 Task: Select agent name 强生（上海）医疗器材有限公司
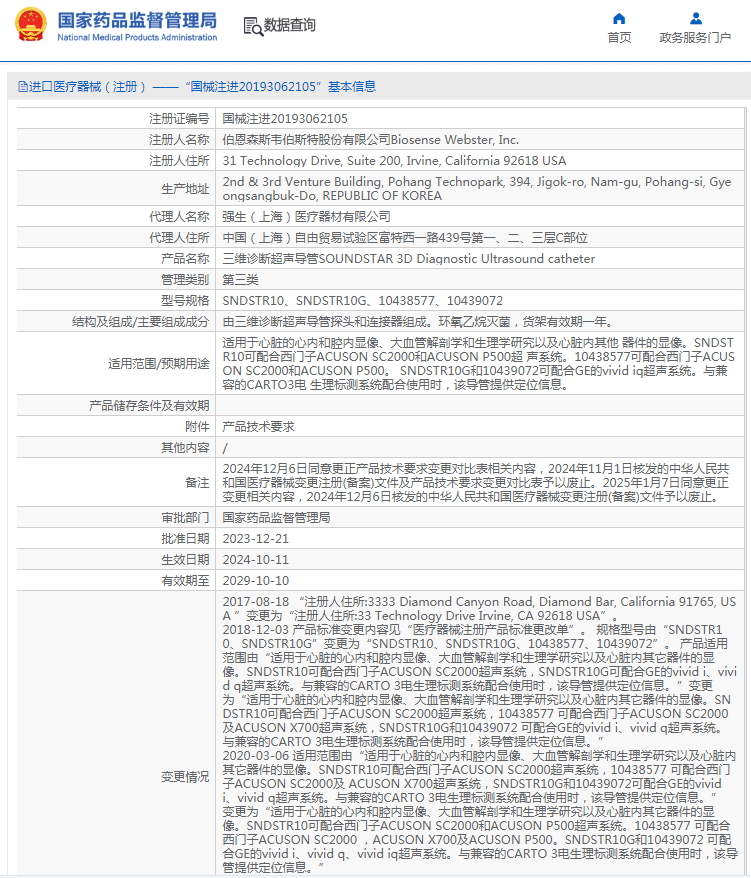pyautogui.click(x=306, y=217)
